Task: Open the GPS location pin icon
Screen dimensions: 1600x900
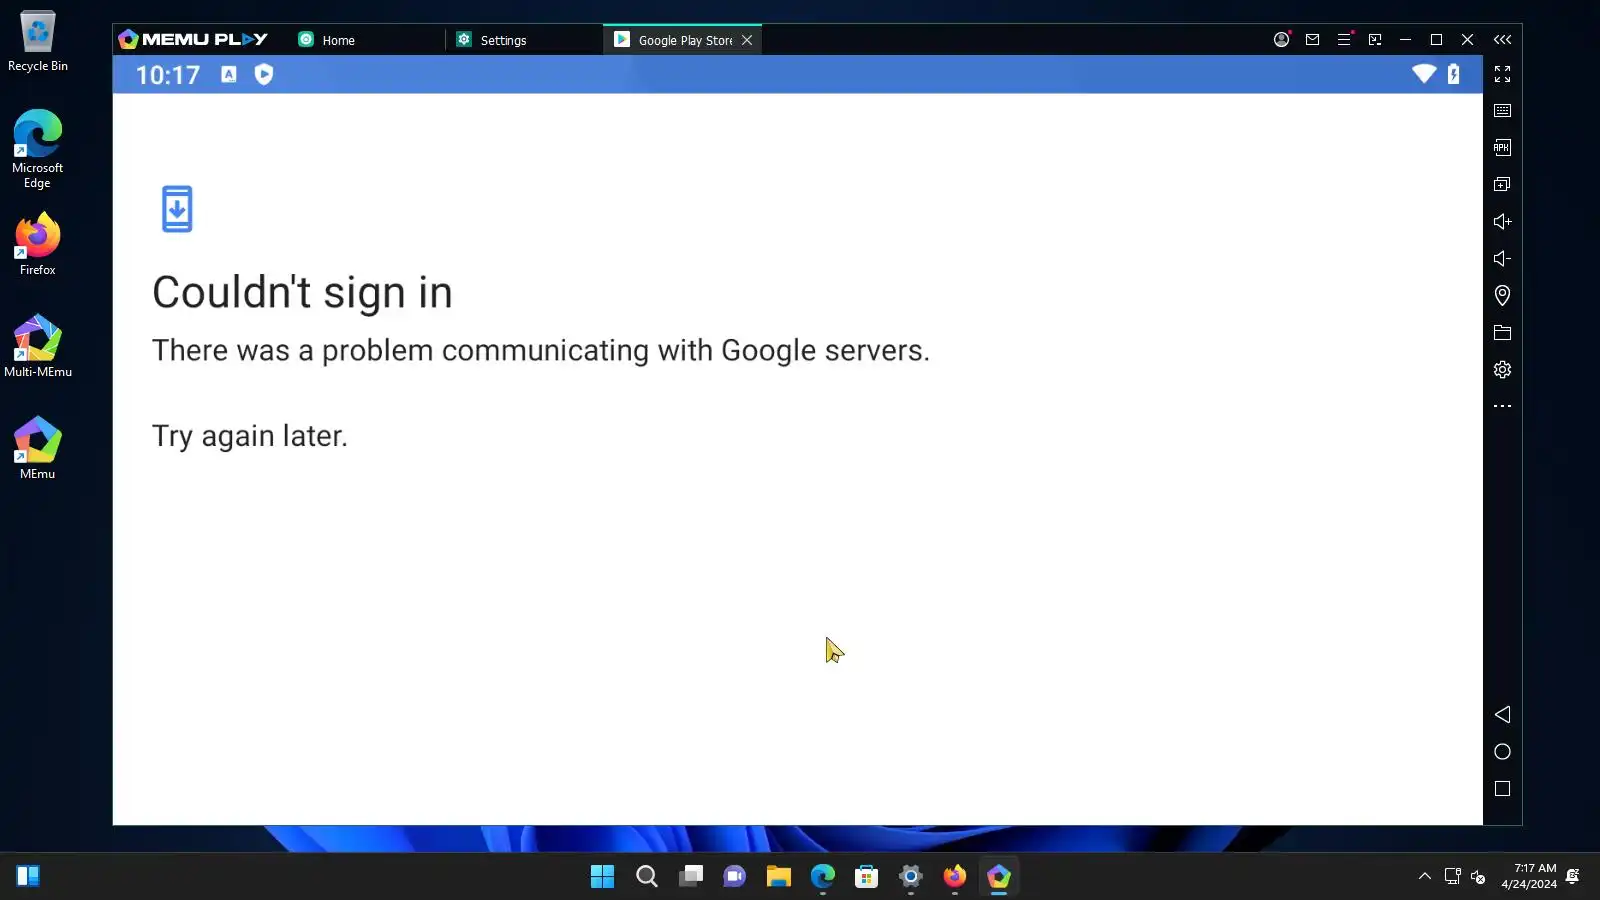Action: pyautogui.click(x=1502, y=295)
